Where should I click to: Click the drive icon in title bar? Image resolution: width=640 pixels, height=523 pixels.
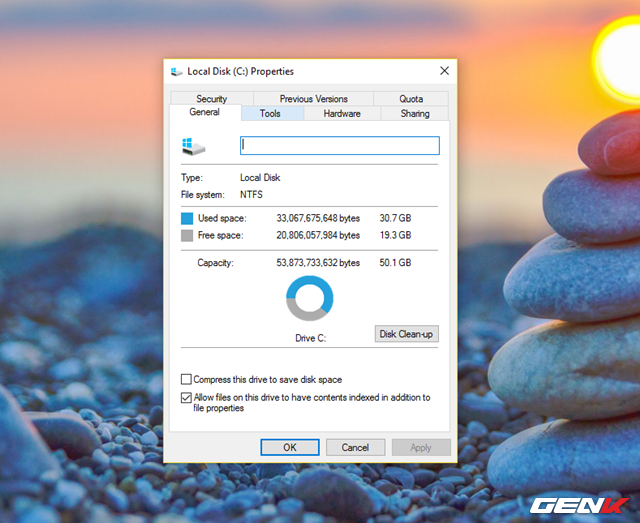pyautogui.click(x=176, y=72)
